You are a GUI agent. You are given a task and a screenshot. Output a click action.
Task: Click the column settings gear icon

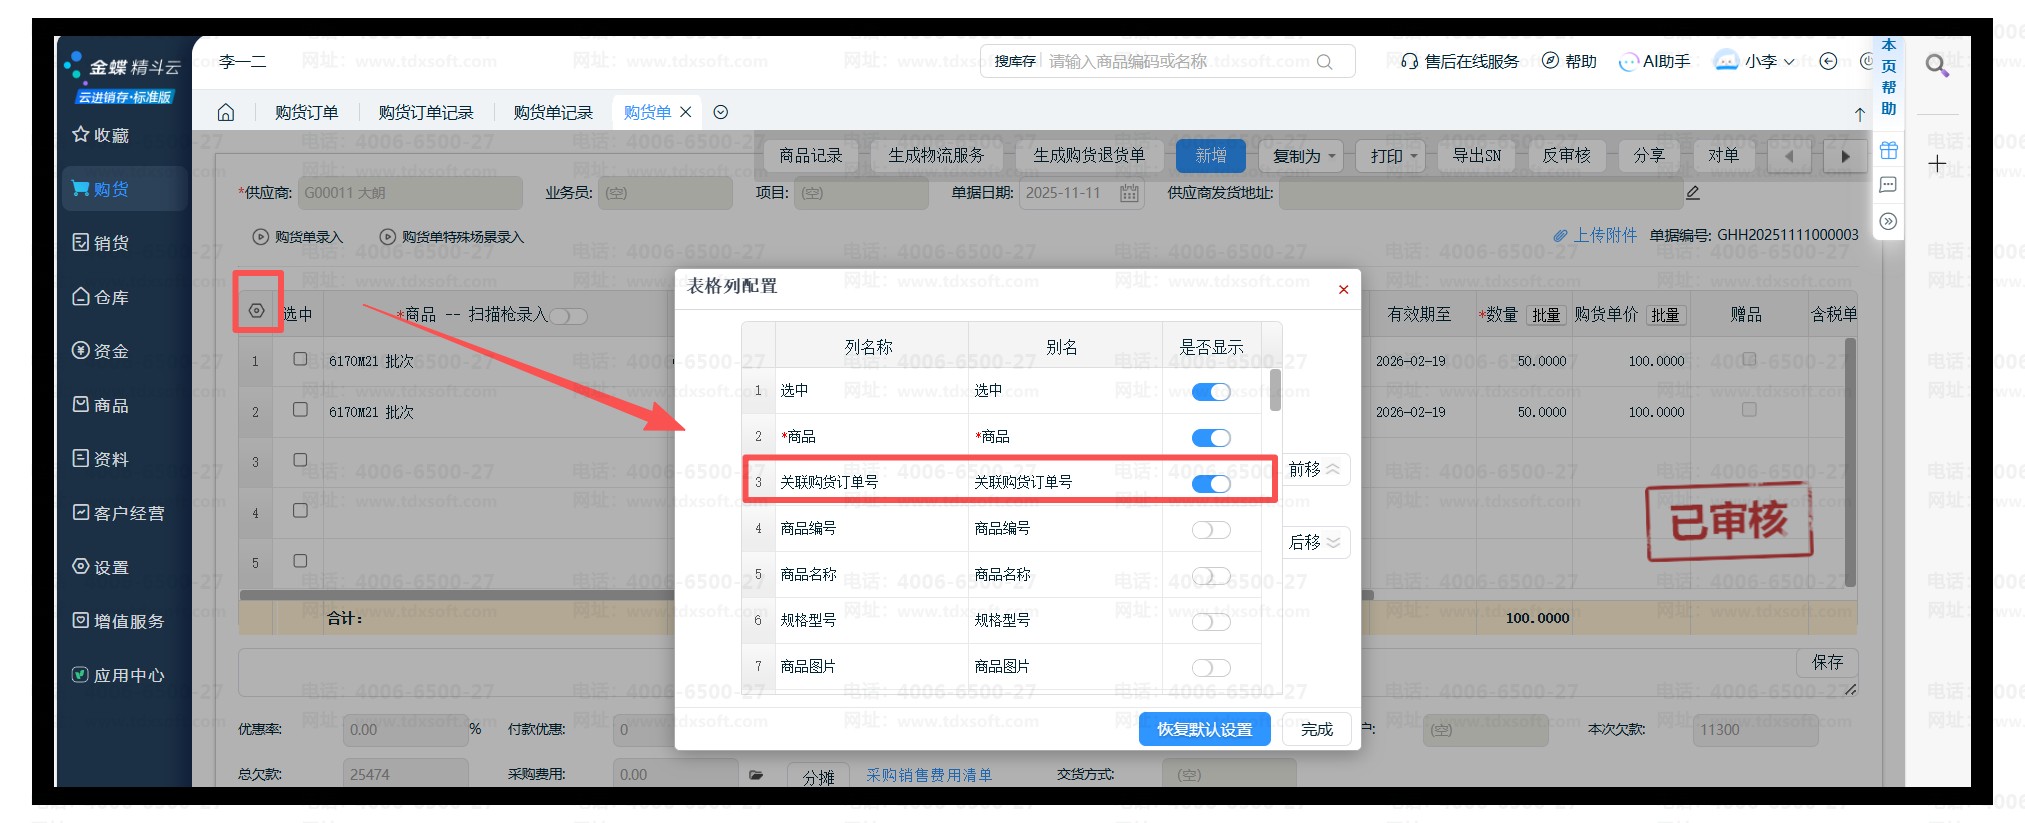pyautogui.click(x=257, y=311)
